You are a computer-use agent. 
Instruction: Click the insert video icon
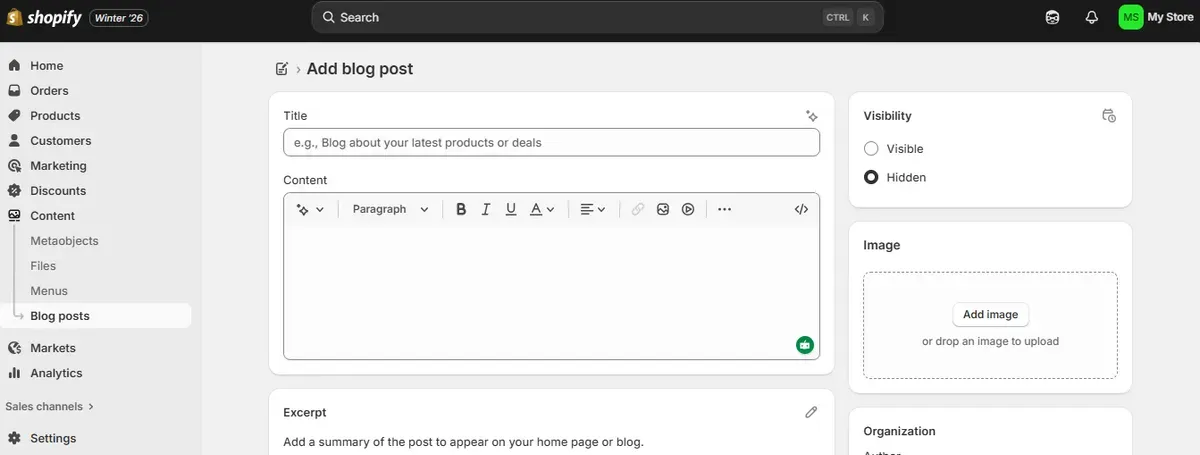[688, 209]
